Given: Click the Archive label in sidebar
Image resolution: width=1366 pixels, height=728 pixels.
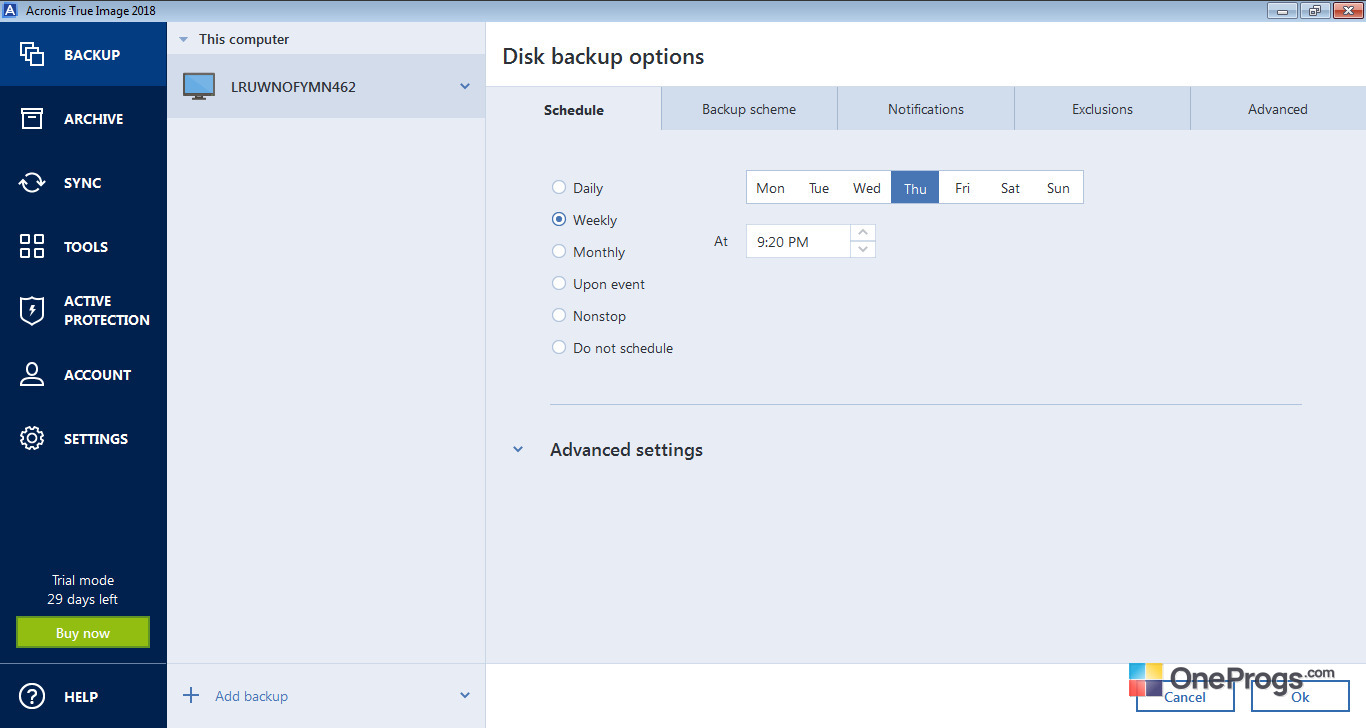Looking at the screenshot, I should click(94, 119).
